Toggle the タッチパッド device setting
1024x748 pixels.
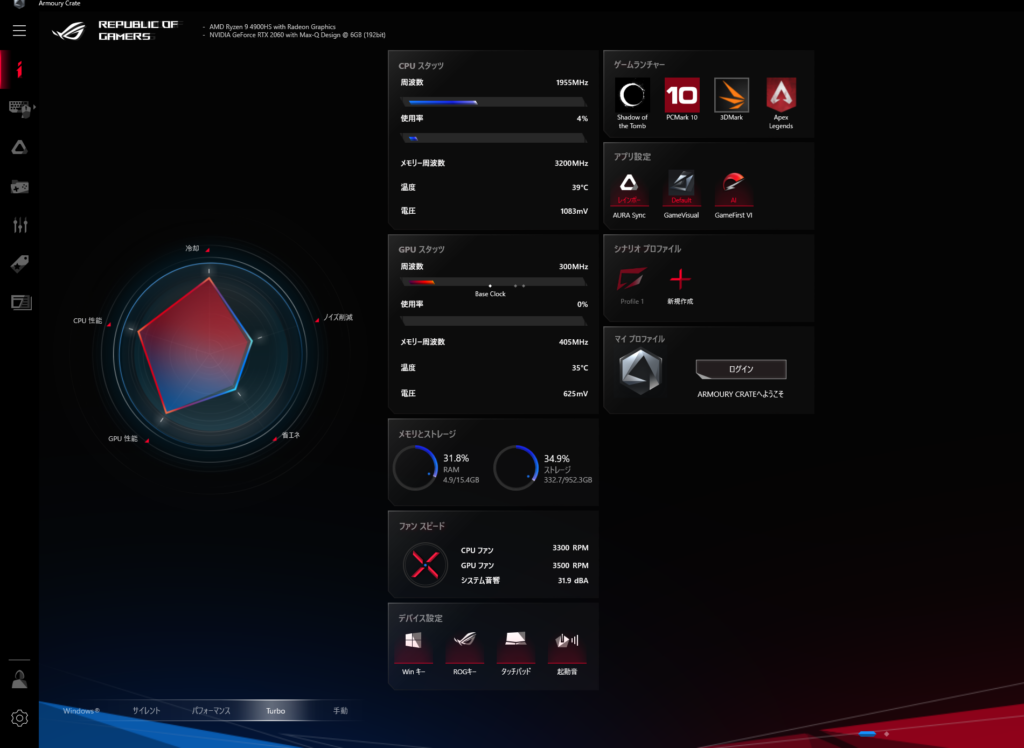point(516,653)
